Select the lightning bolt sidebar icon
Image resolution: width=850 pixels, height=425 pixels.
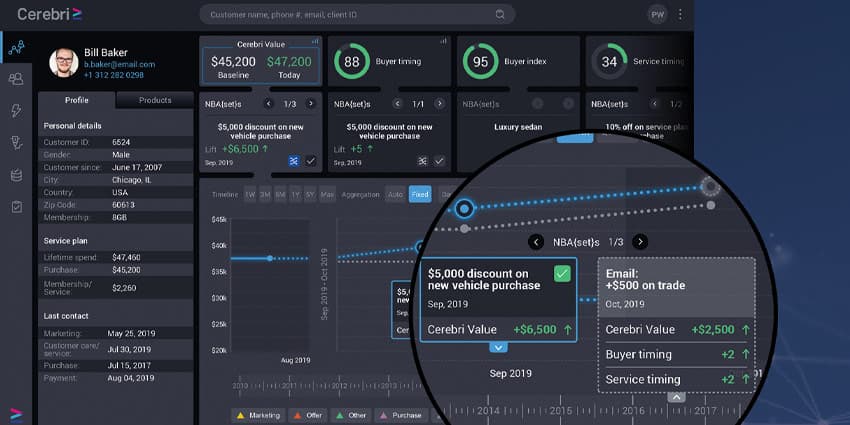coord(16,111)
